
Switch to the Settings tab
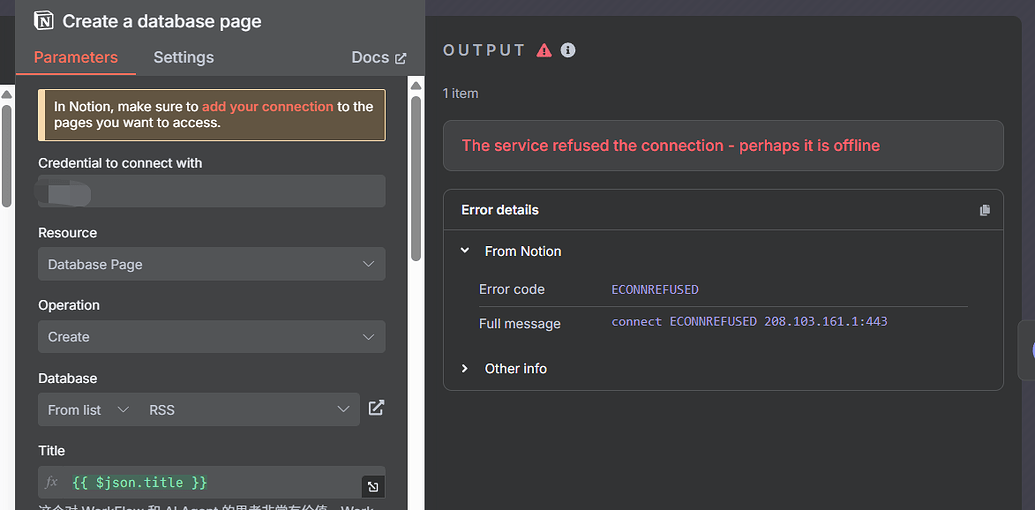[x=183, y=57]
